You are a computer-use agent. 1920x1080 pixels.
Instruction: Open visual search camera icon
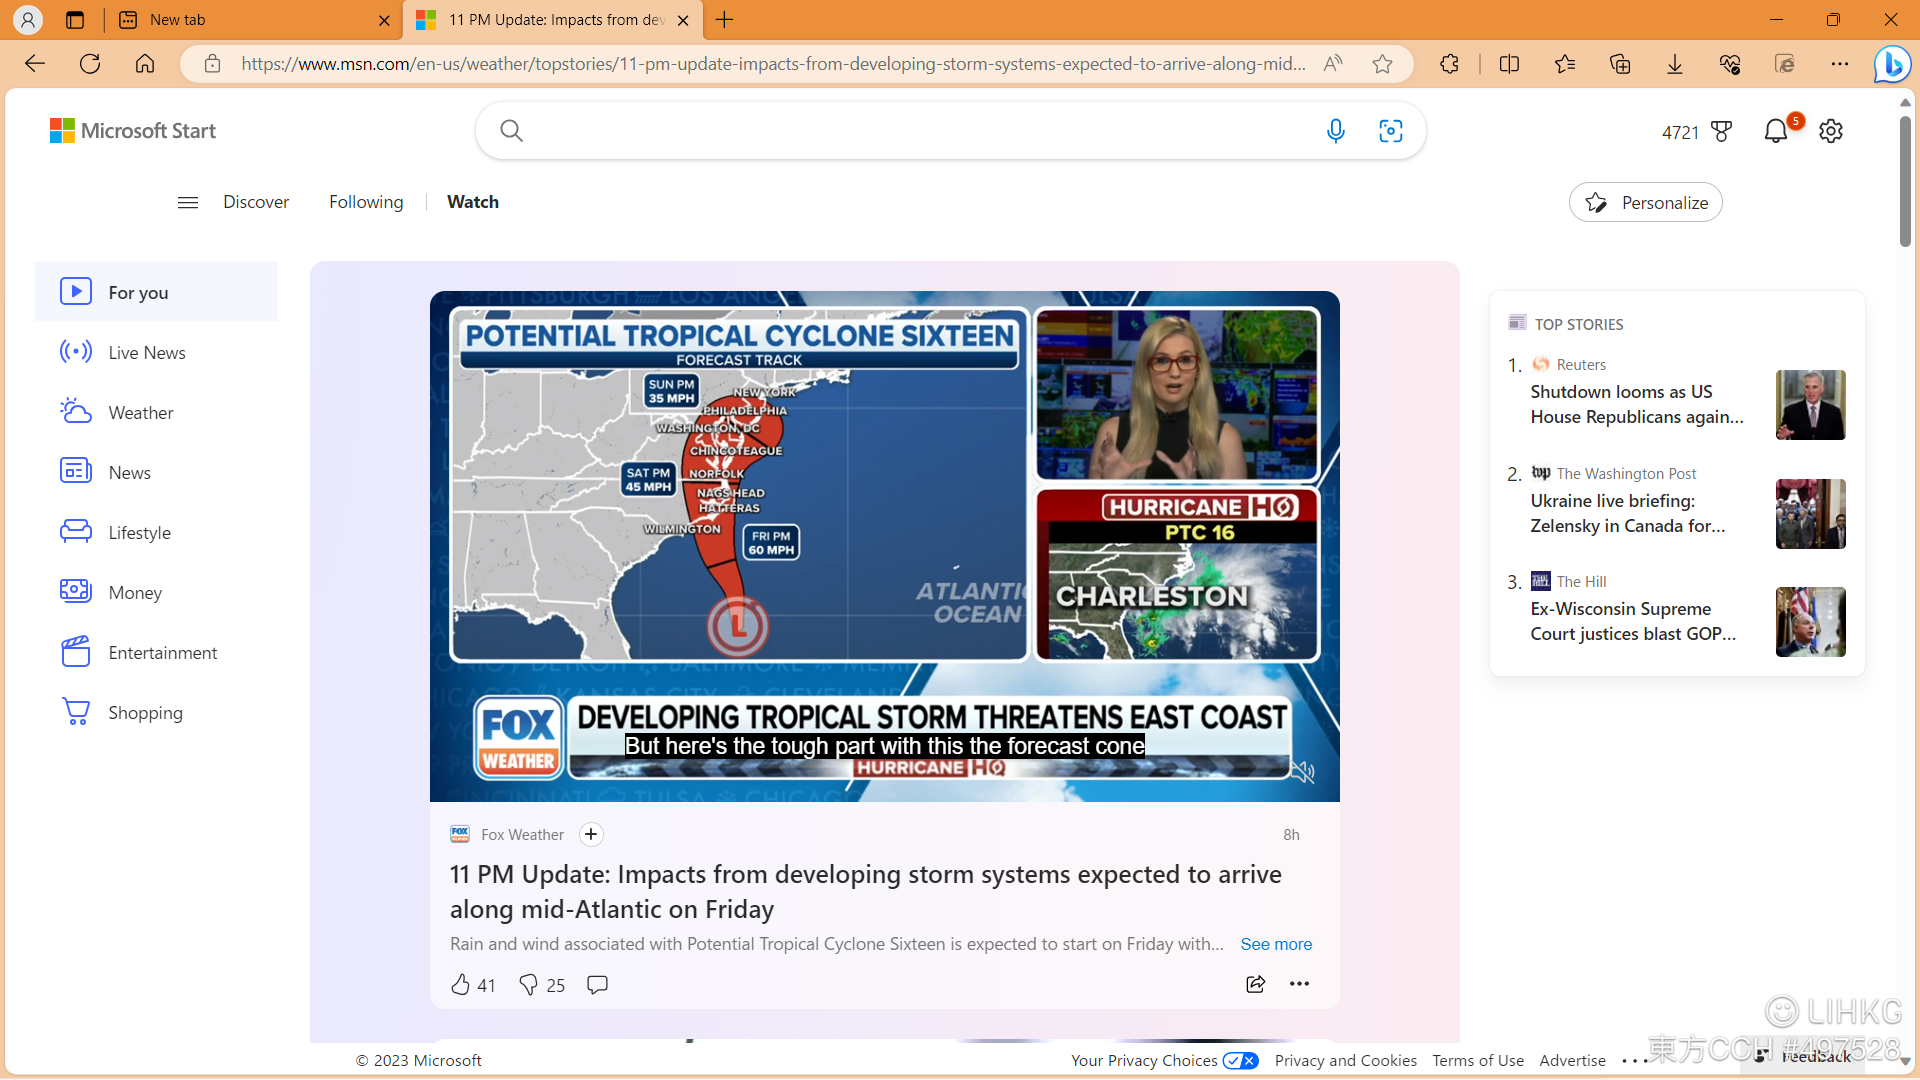(1391, 131)
